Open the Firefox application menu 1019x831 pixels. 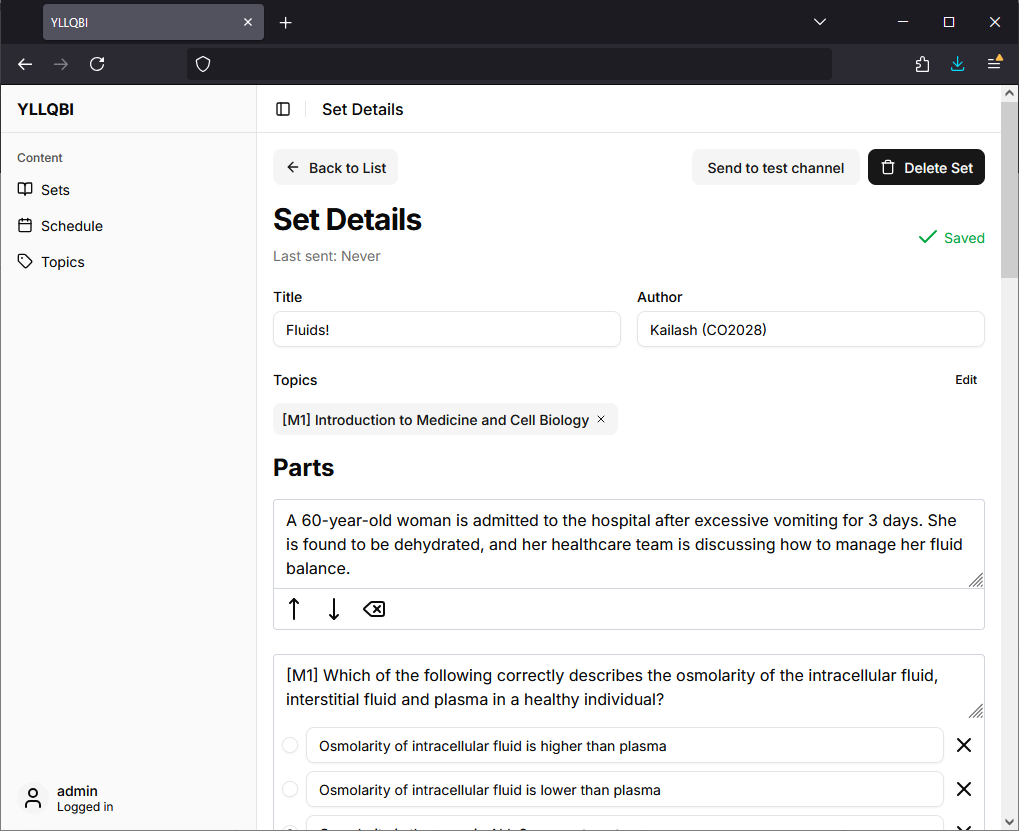coord(994,63)
